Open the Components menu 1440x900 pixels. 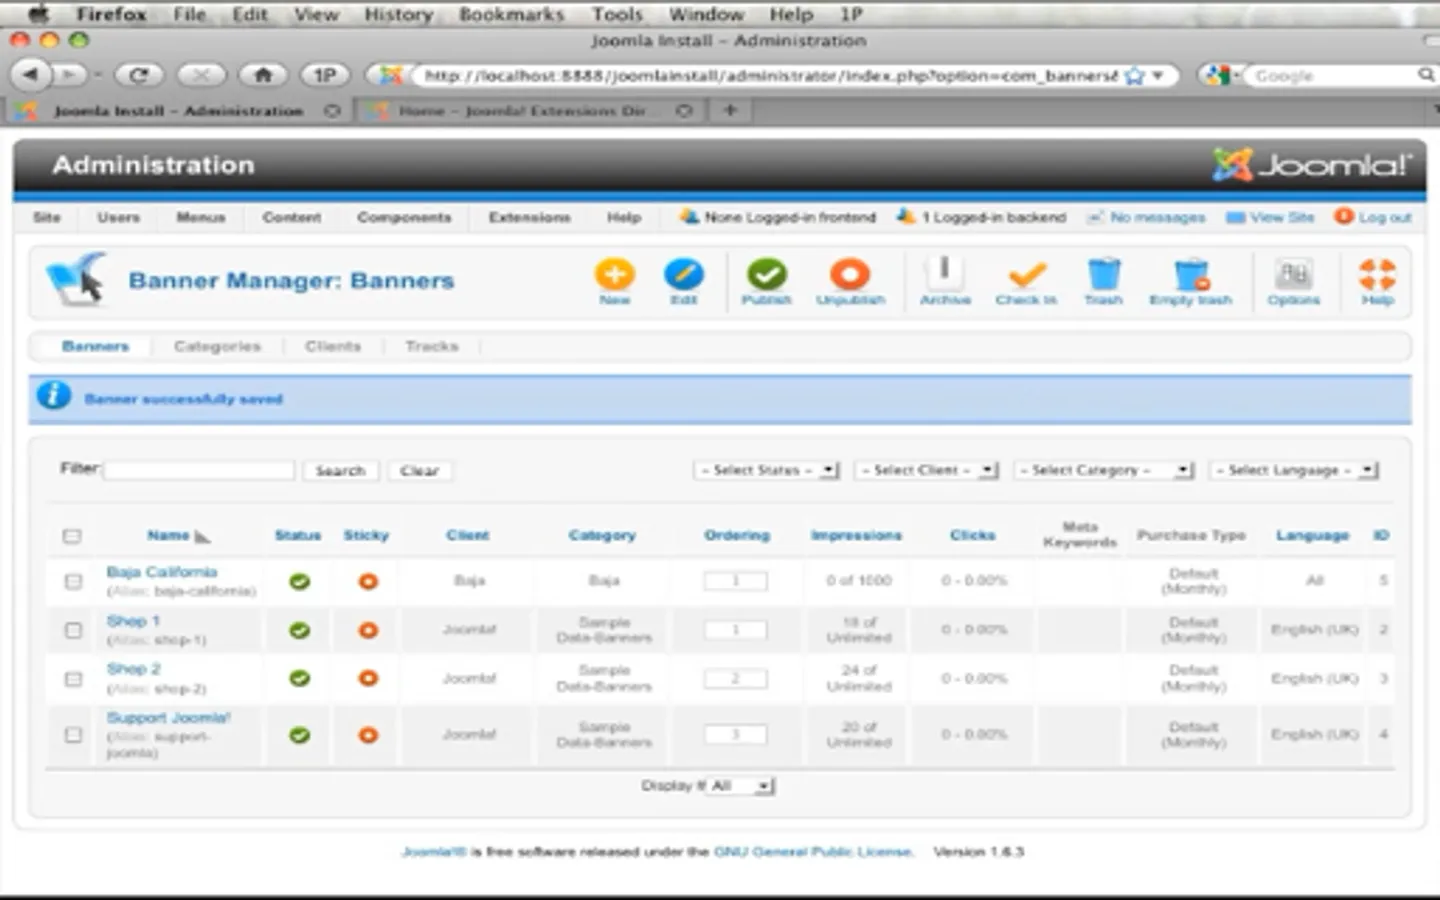click(404, 217)
